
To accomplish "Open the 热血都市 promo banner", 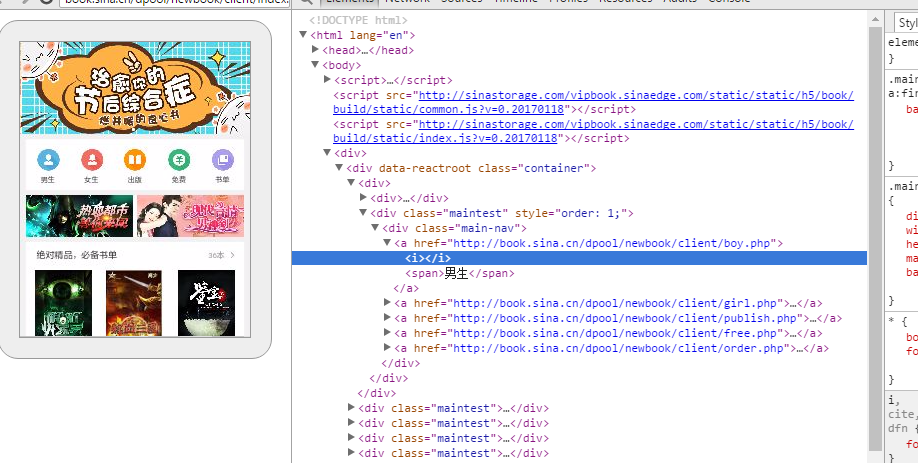I will coord(80,216).
